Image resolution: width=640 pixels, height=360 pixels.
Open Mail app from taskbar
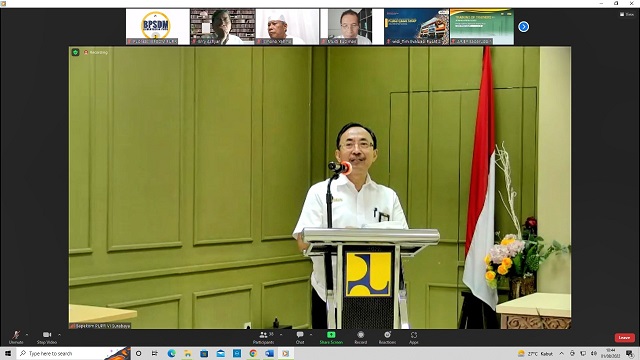(220, 353)
